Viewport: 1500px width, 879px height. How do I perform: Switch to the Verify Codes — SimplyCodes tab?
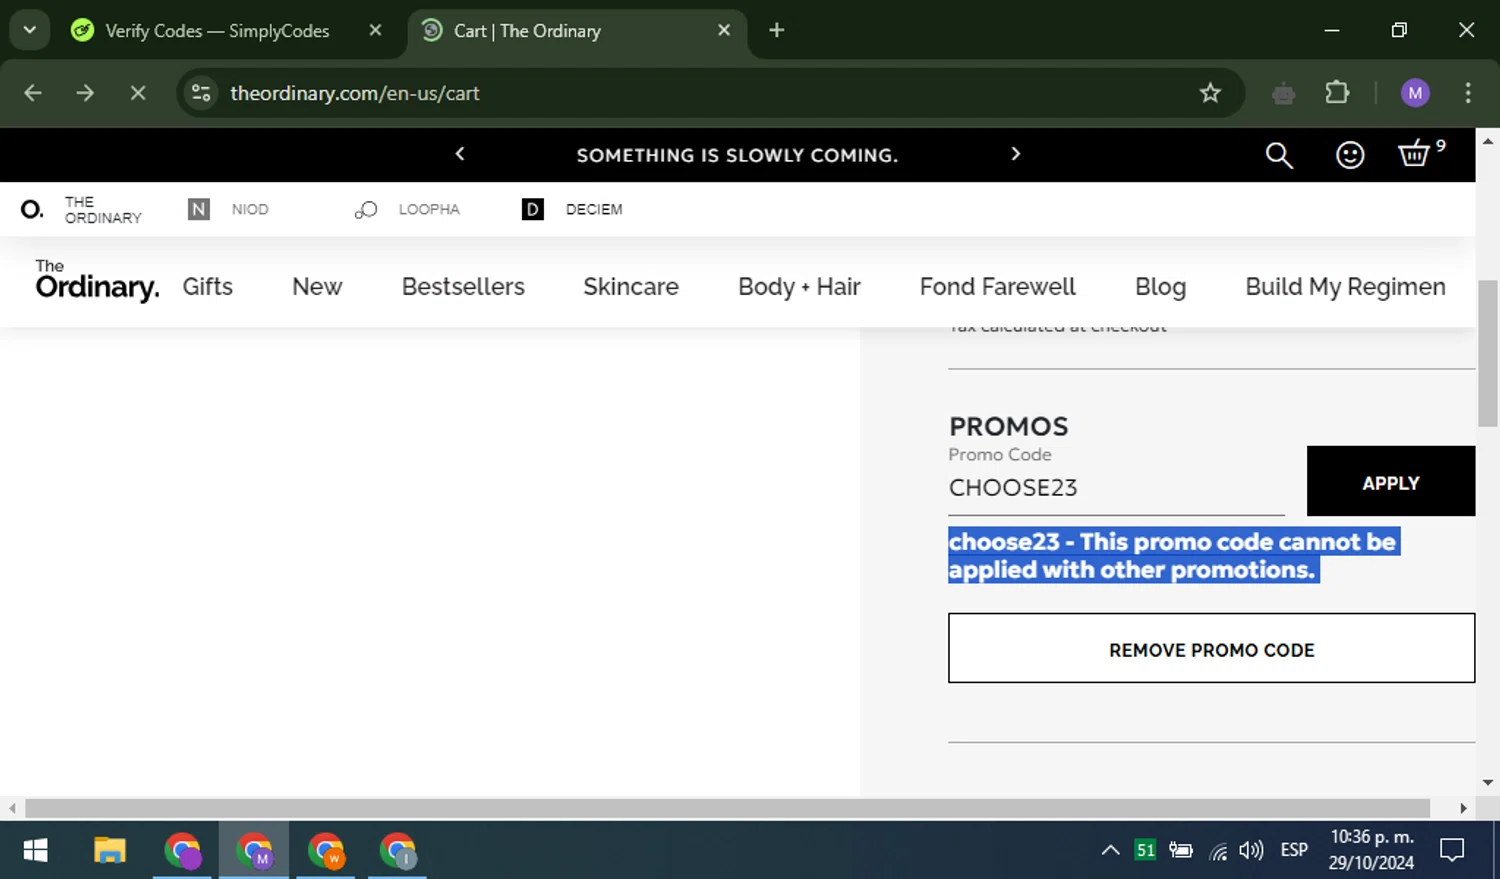tap(217, 30)
